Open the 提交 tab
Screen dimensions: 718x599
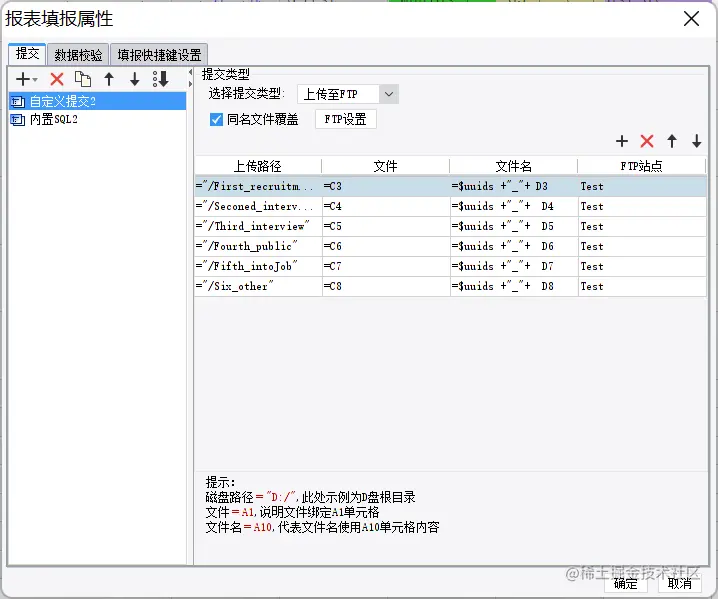tap(27, 54)
